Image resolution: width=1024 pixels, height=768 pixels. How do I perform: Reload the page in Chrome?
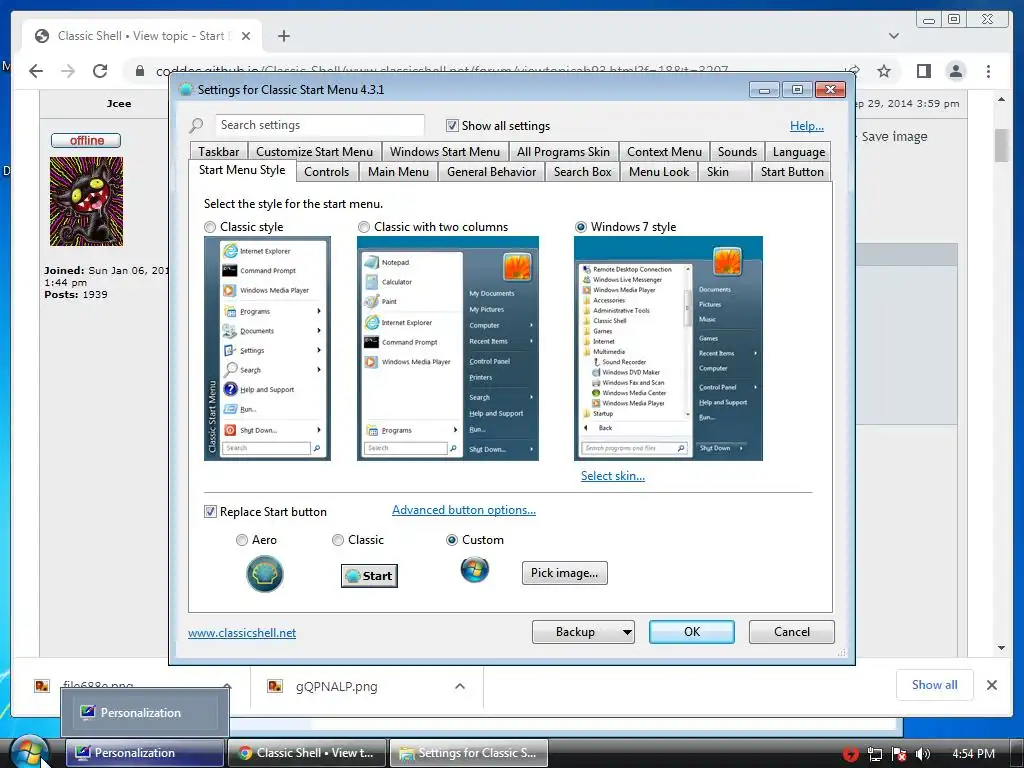click(100, 71)
